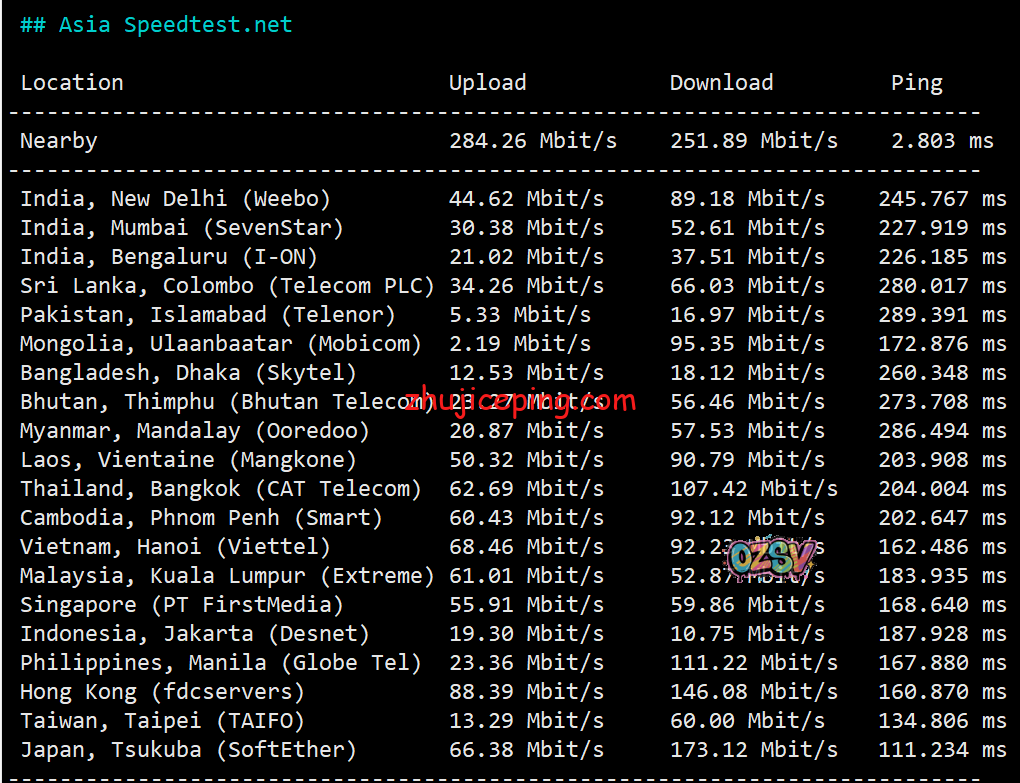Click the Download column header
The height and width of the screenshot is (783, 1020).
(721, 83)
